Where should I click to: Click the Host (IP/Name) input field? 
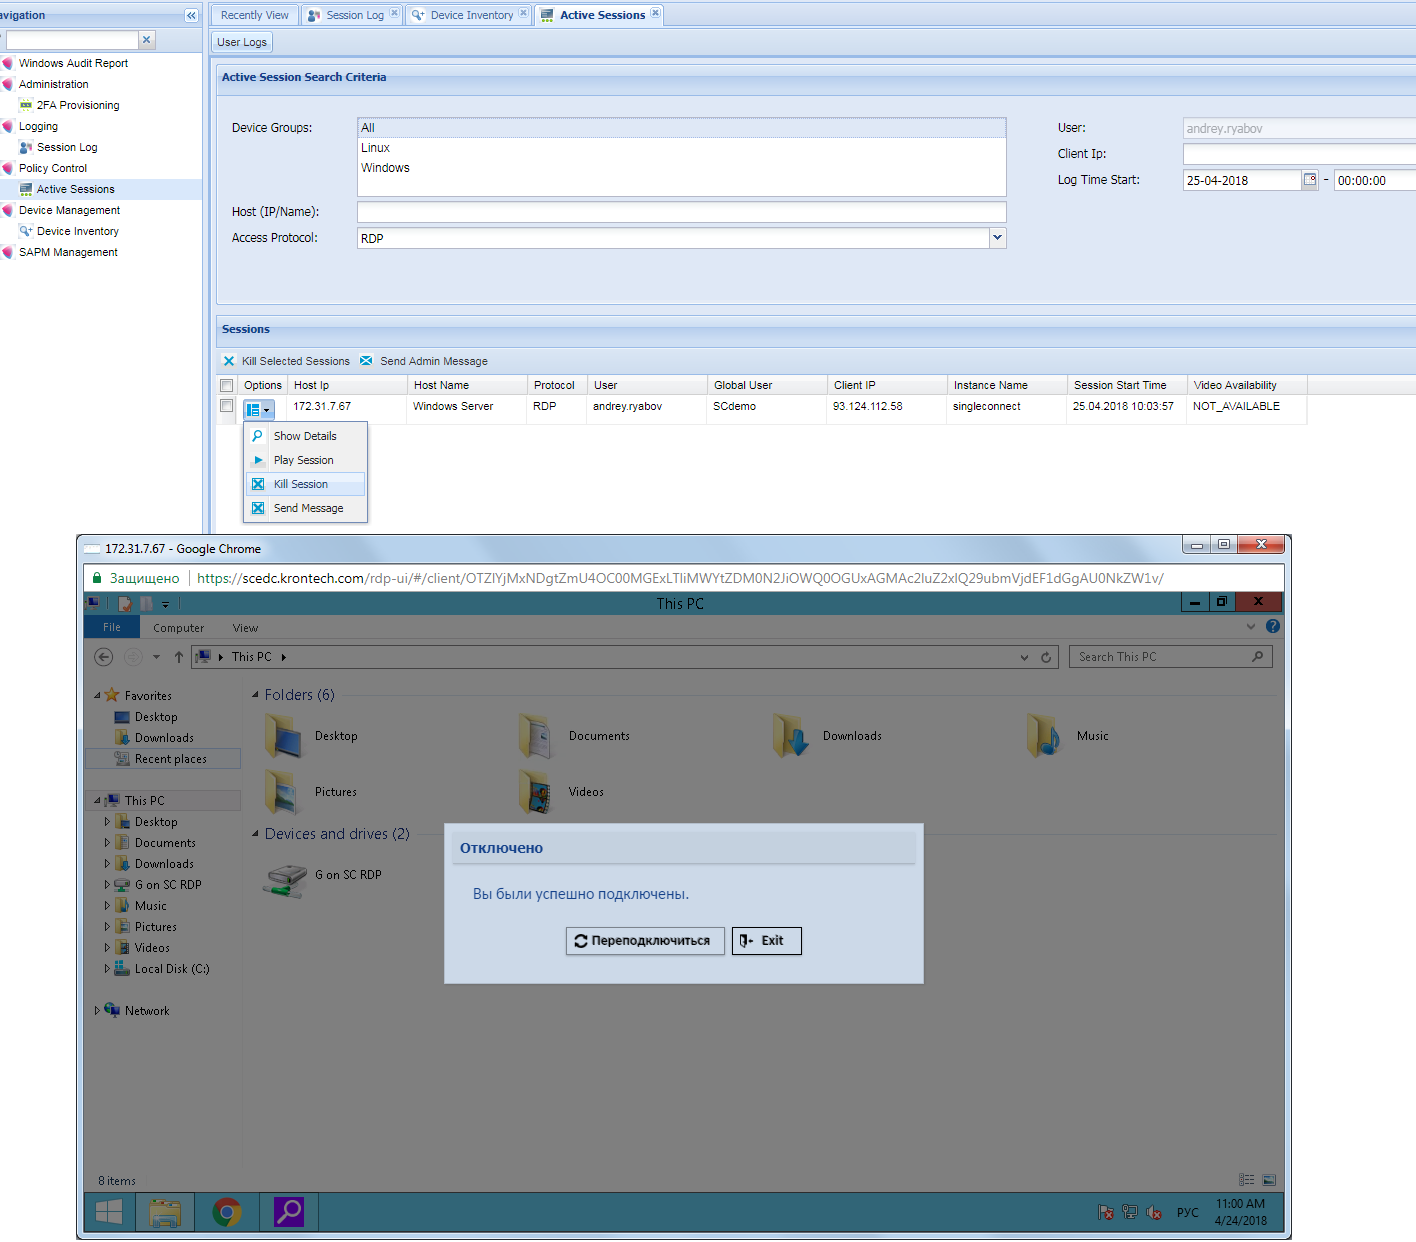pyautogui.click(x=681, y=212)
